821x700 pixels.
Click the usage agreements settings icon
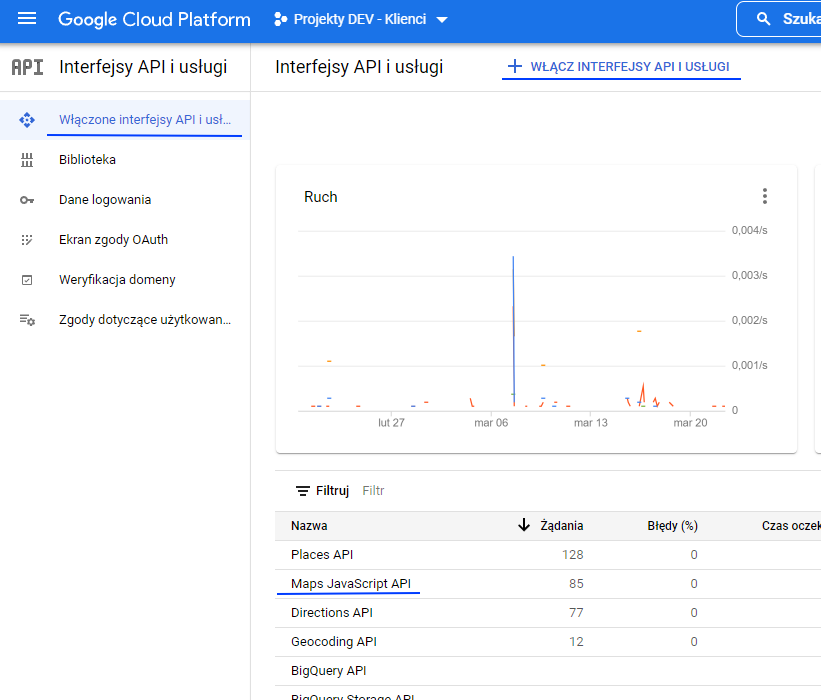coord(27,320)
